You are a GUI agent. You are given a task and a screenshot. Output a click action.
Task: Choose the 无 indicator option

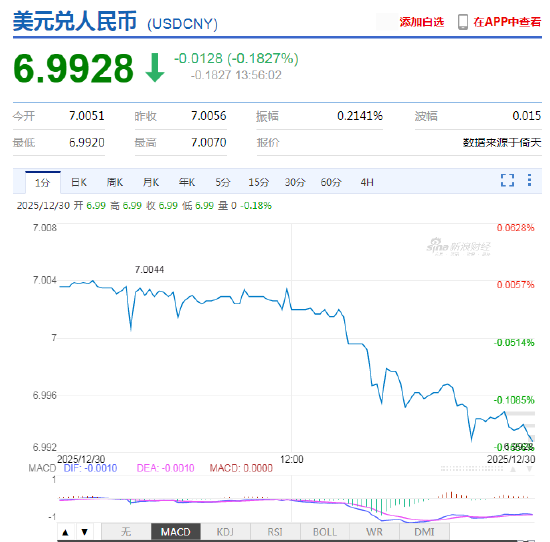tap(126, 532)
